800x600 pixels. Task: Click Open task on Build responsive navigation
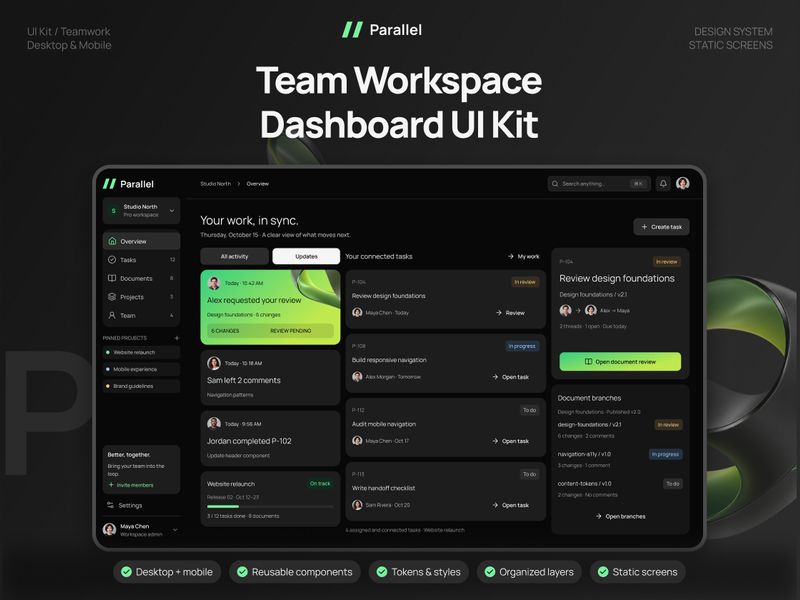(510, 377)
